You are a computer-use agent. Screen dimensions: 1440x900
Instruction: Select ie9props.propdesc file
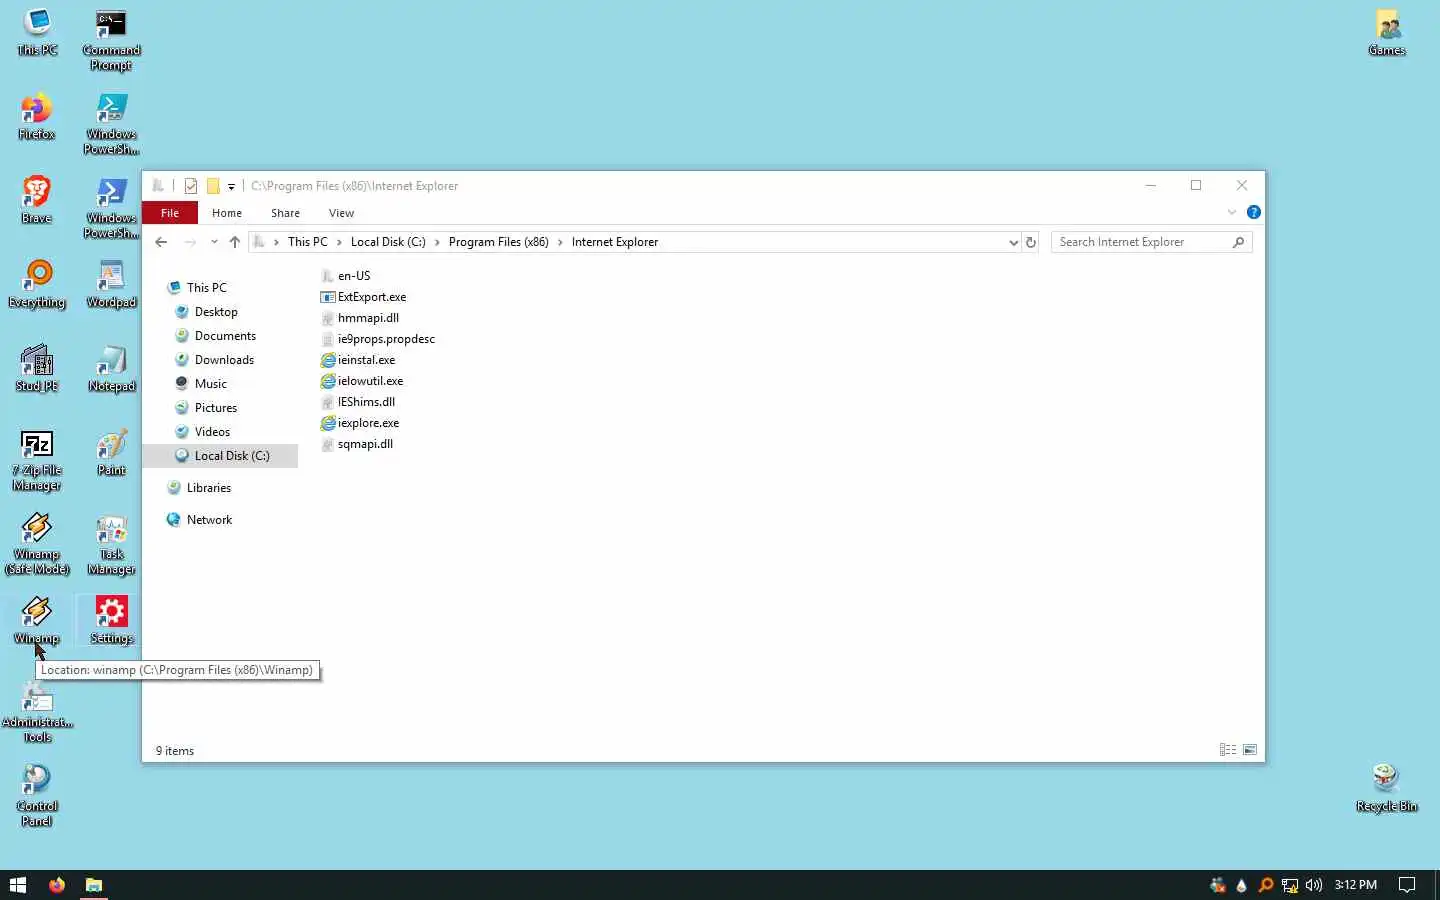[x=378, y=339]
